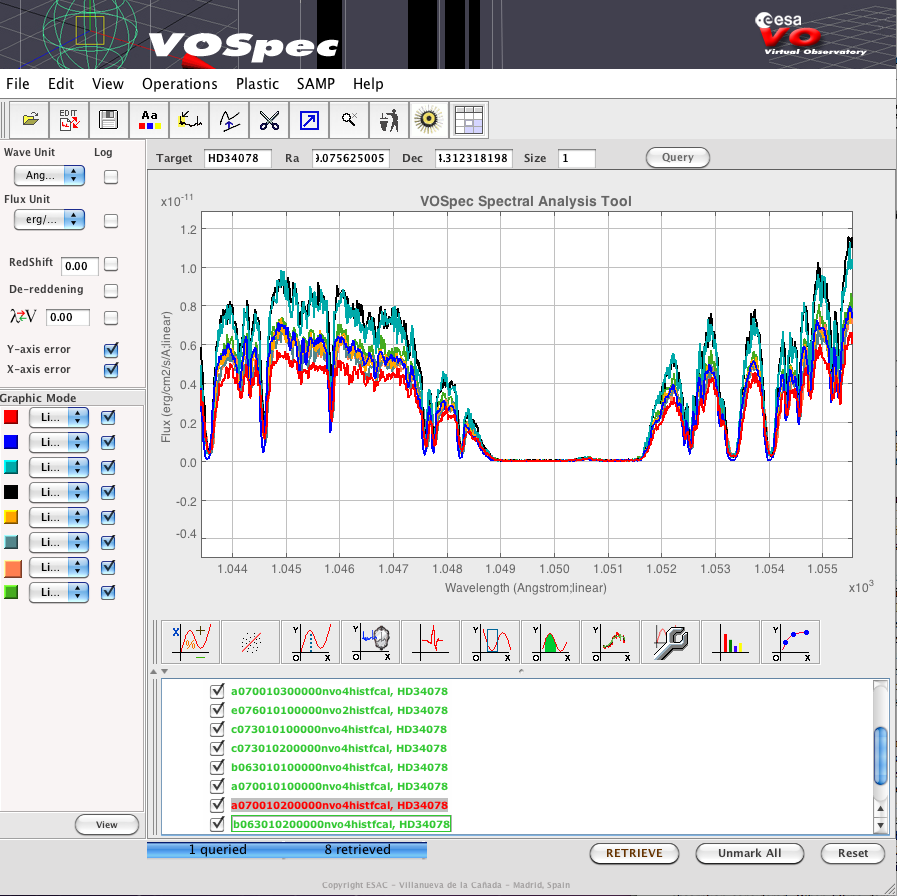
Task: Click the sunburst star icon in toolbar
Action: point(428,120)
